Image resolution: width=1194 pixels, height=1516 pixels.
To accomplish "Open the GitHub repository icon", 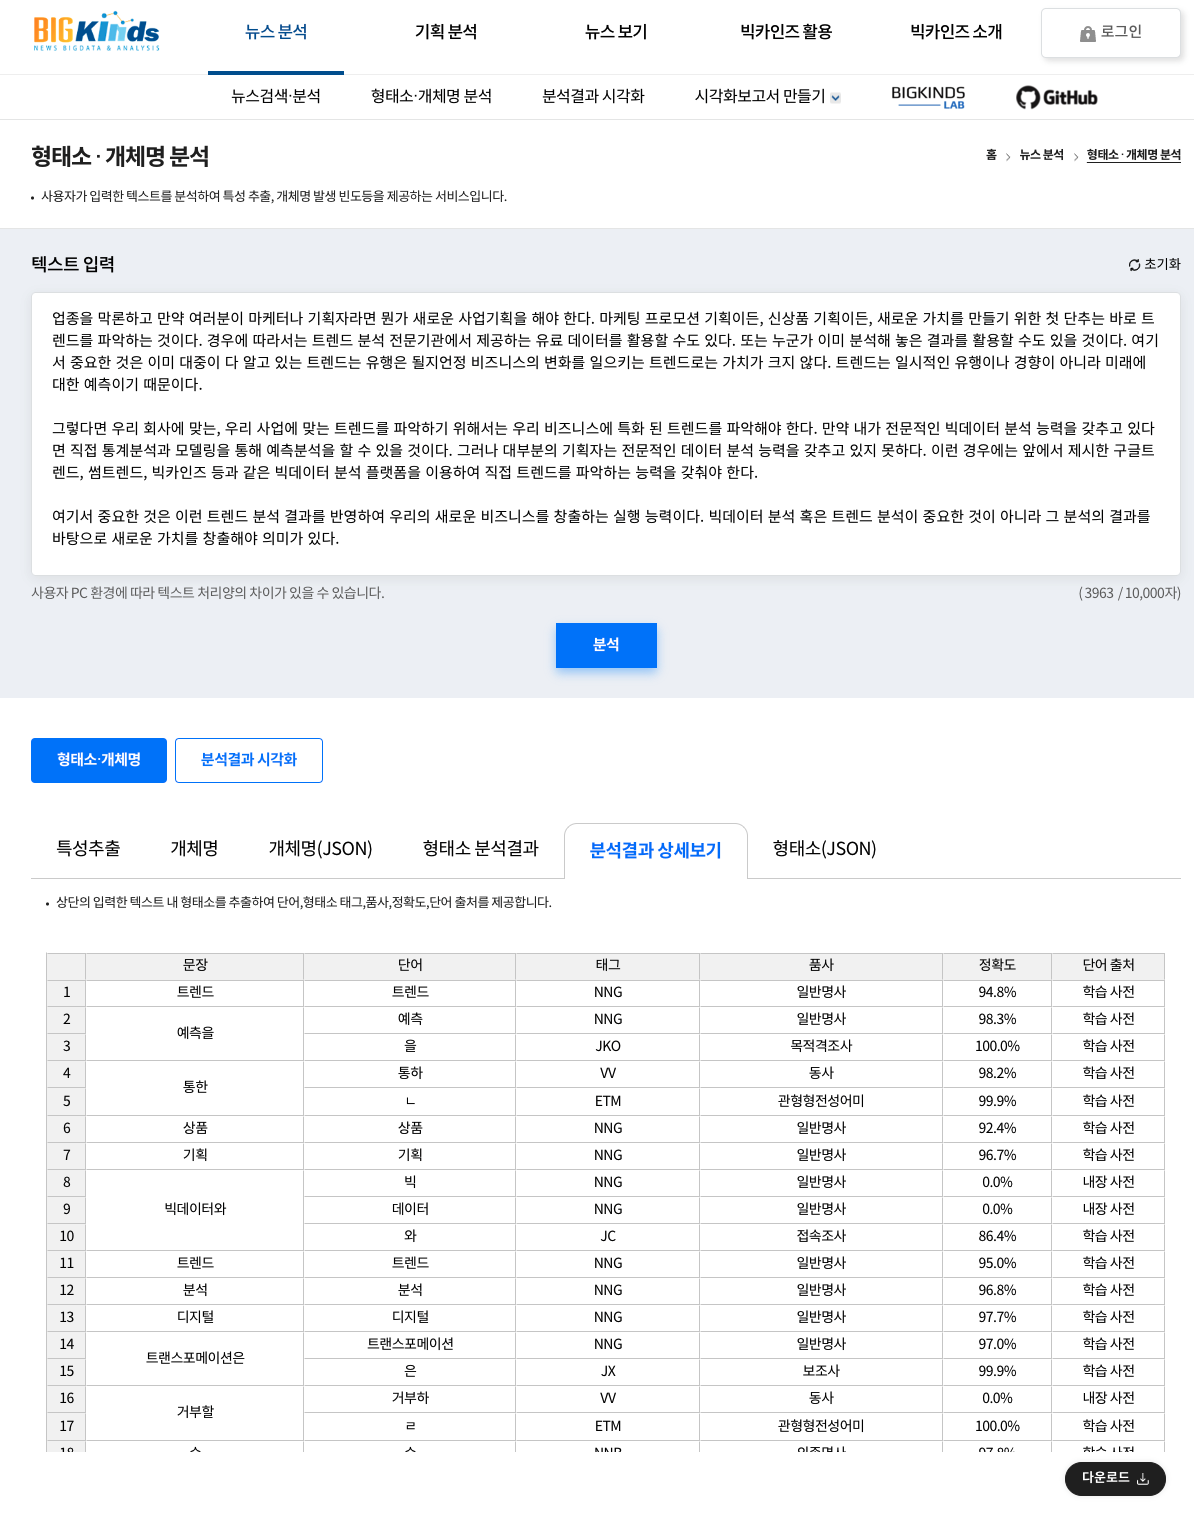I will 1027,97.
